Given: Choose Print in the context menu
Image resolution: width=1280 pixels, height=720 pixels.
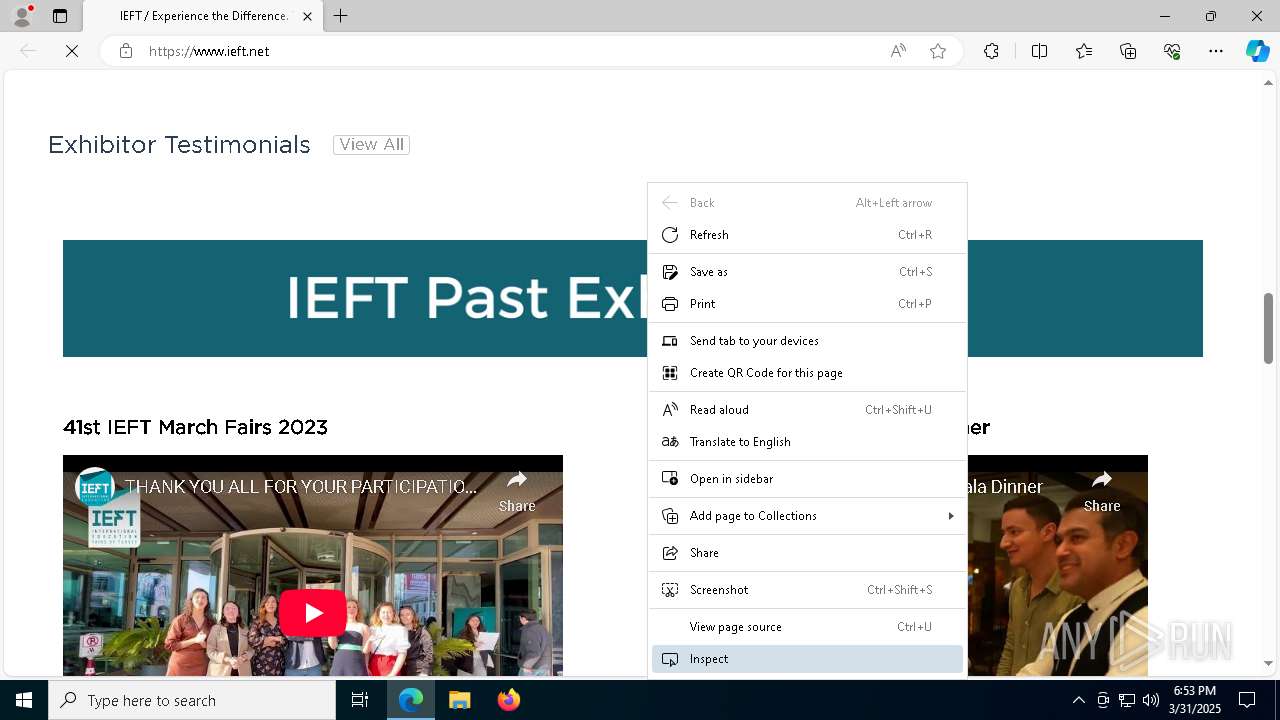Looking at the screenshot, I should pyautogui.click(x=807, y=304).
